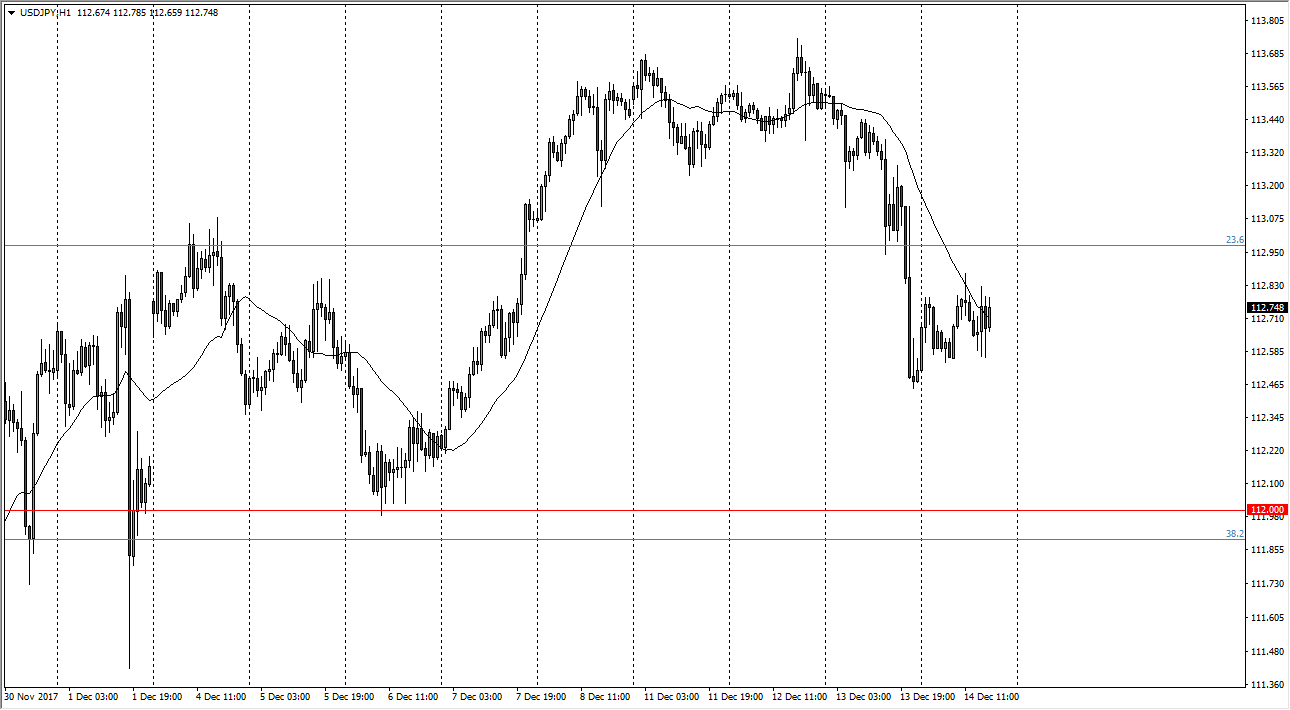The width and height of the screenshot is (1290, 710).
Task: Click the 113.805 price on the scale
Action: point(1267,21)
